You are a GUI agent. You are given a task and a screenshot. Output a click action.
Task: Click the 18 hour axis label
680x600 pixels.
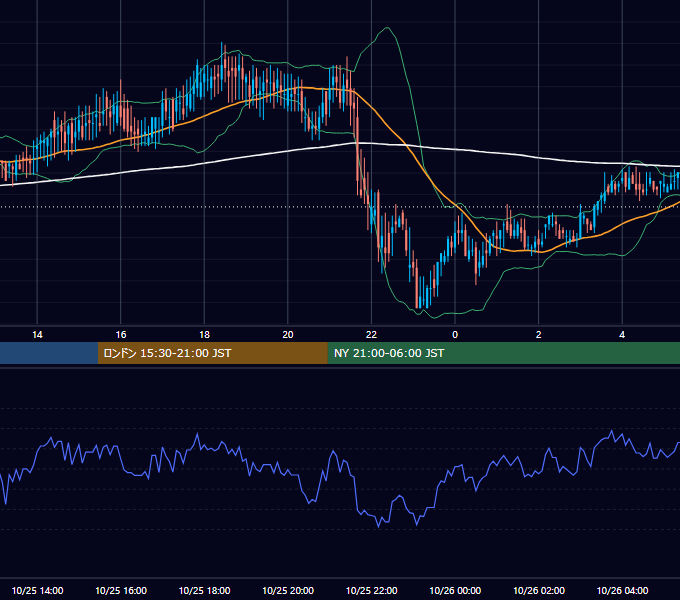point(204,335)
